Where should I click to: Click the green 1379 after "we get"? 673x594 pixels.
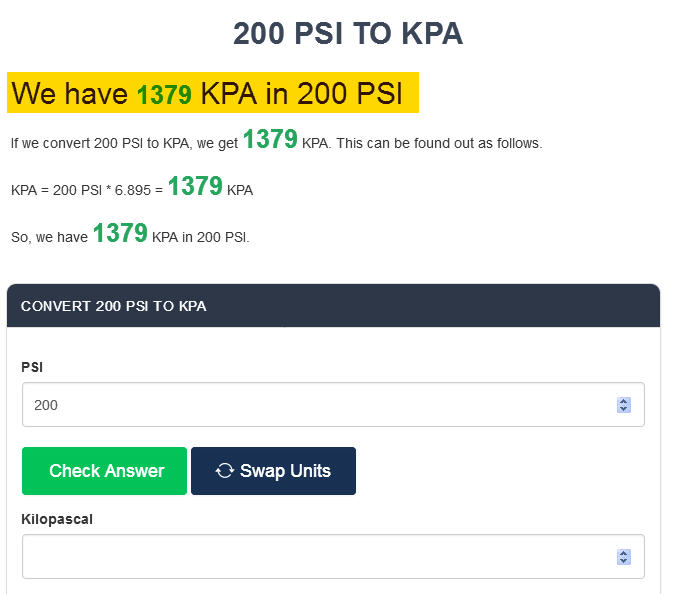click(270, 140)
